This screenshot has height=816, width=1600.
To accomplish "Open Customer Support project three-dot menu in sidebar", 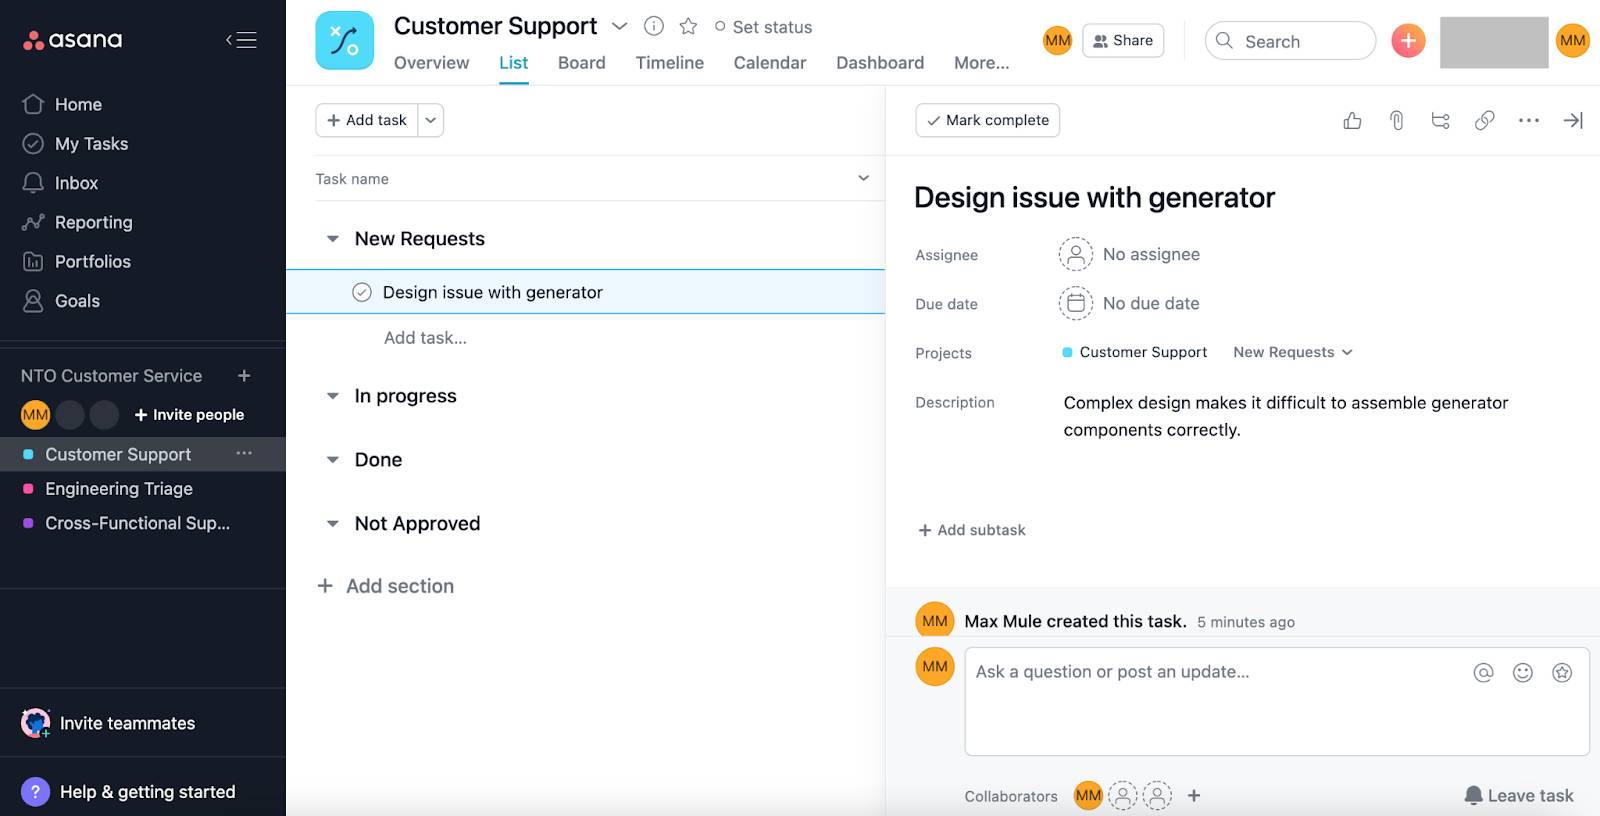I will (x=244, y=453).
